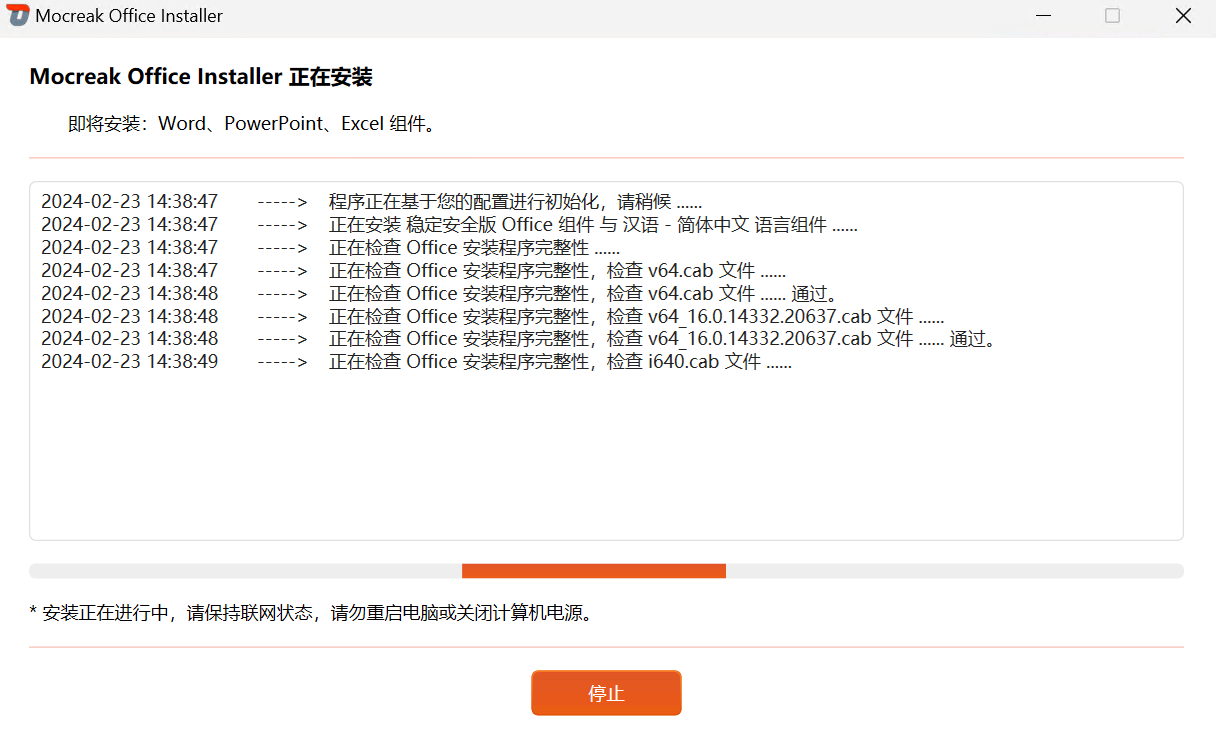Click log line 检查 v64.cab 文件 without 通过
The height and width of the screenshot is (736, 1216).
413,271
